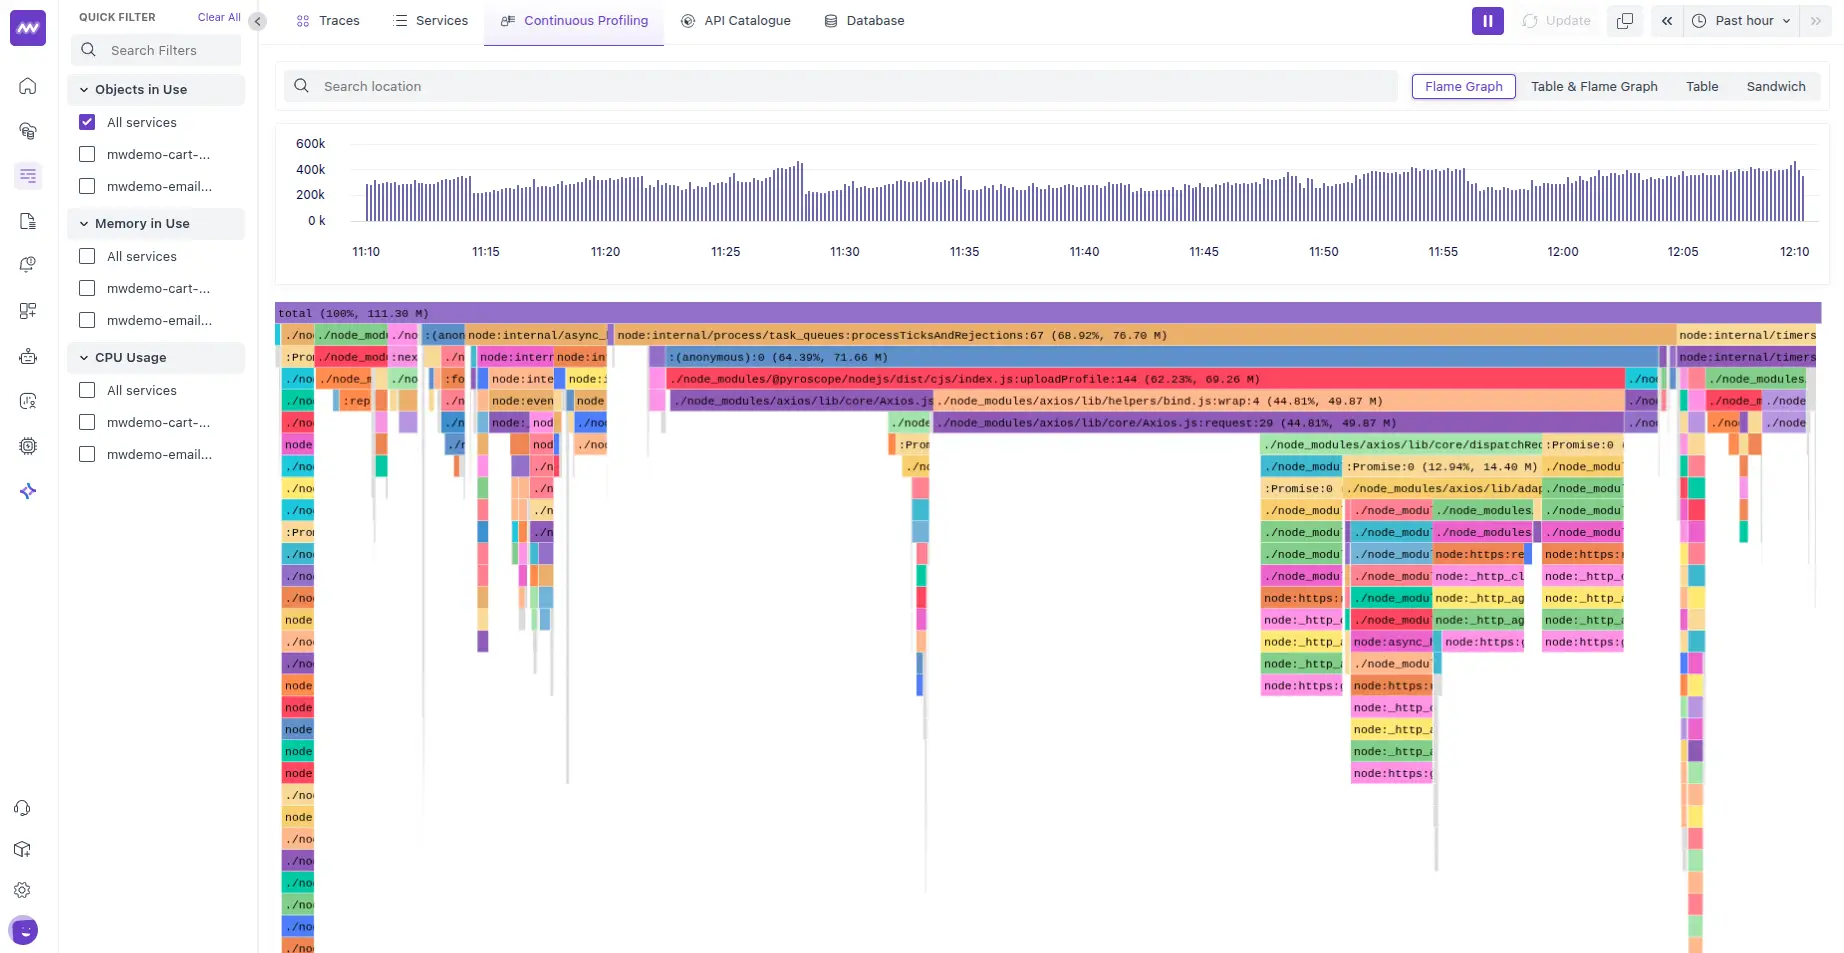The width and height of the screenshot is (1844, 953).
Task: Open the Home icon in sidebar
Action: point(28,86)
